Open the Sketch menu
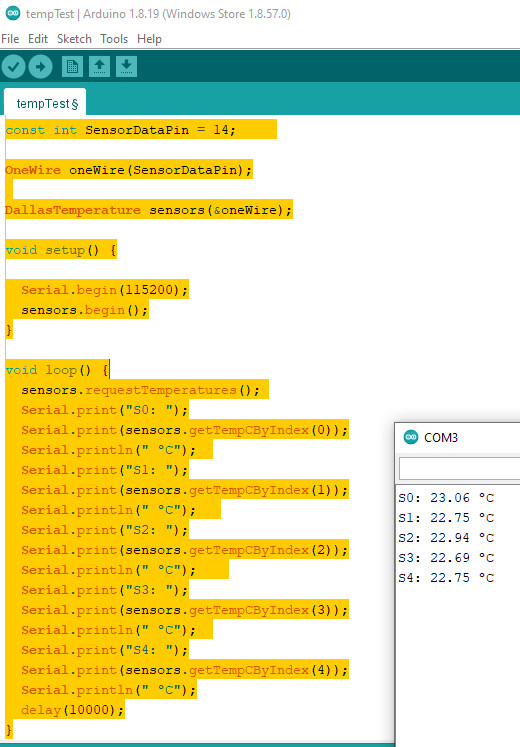Viewport: 520px width, 747px height. (74, 39)
